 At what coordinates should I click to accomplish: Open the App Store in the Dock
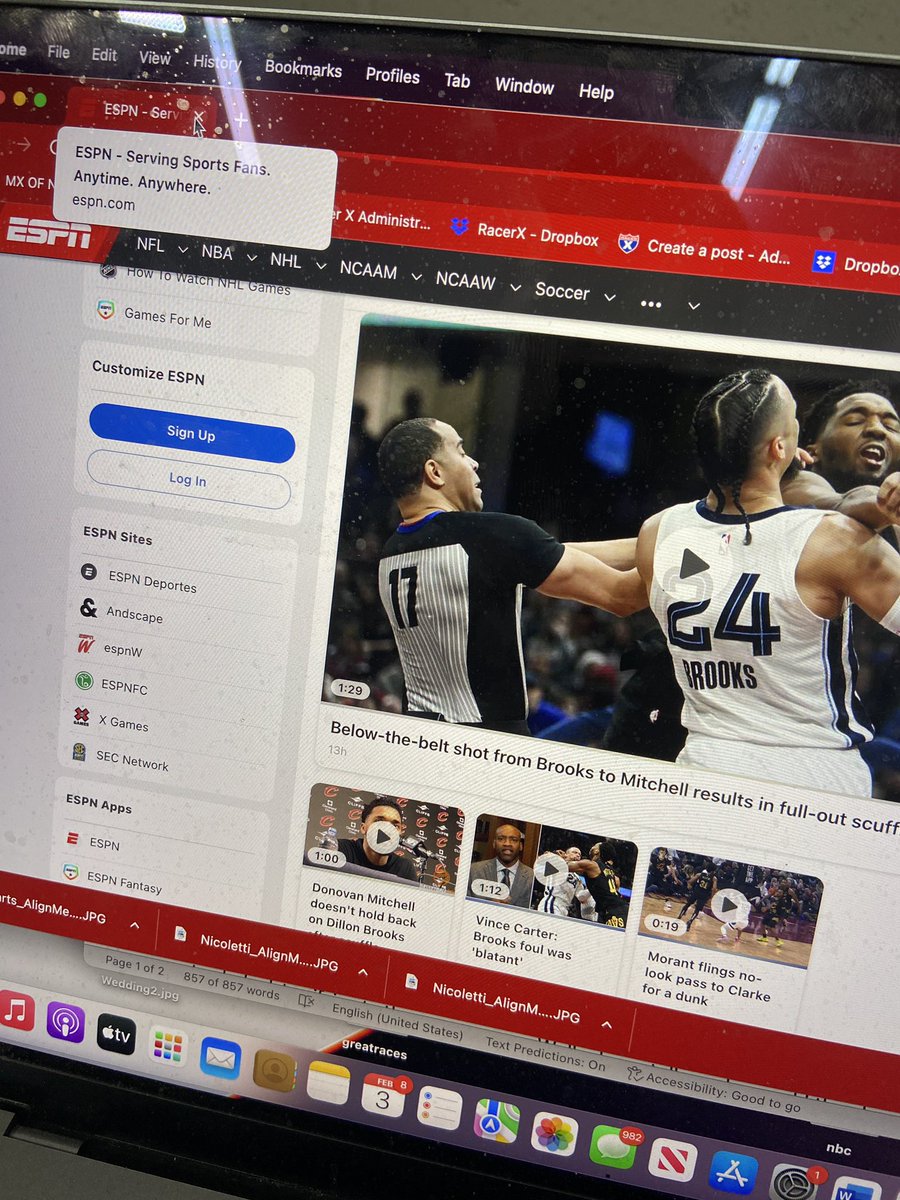[x=733, y=1172]
